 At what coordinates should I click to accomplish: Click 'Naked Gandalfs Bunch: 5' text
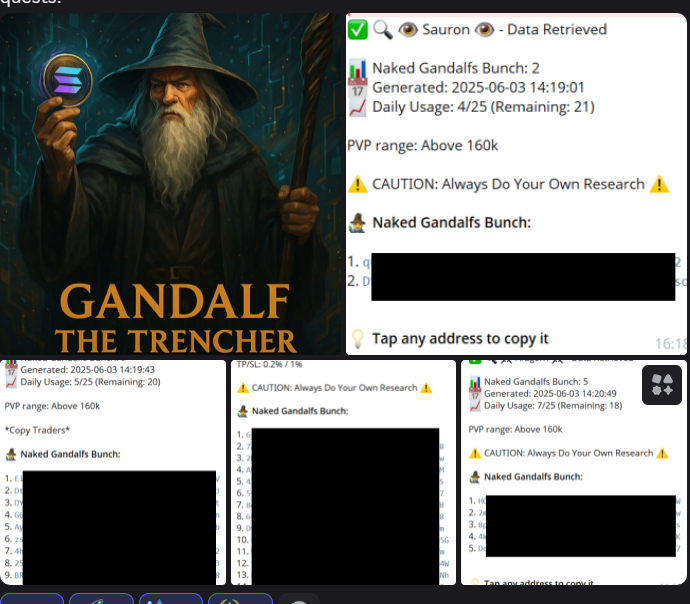coord(536,381)
